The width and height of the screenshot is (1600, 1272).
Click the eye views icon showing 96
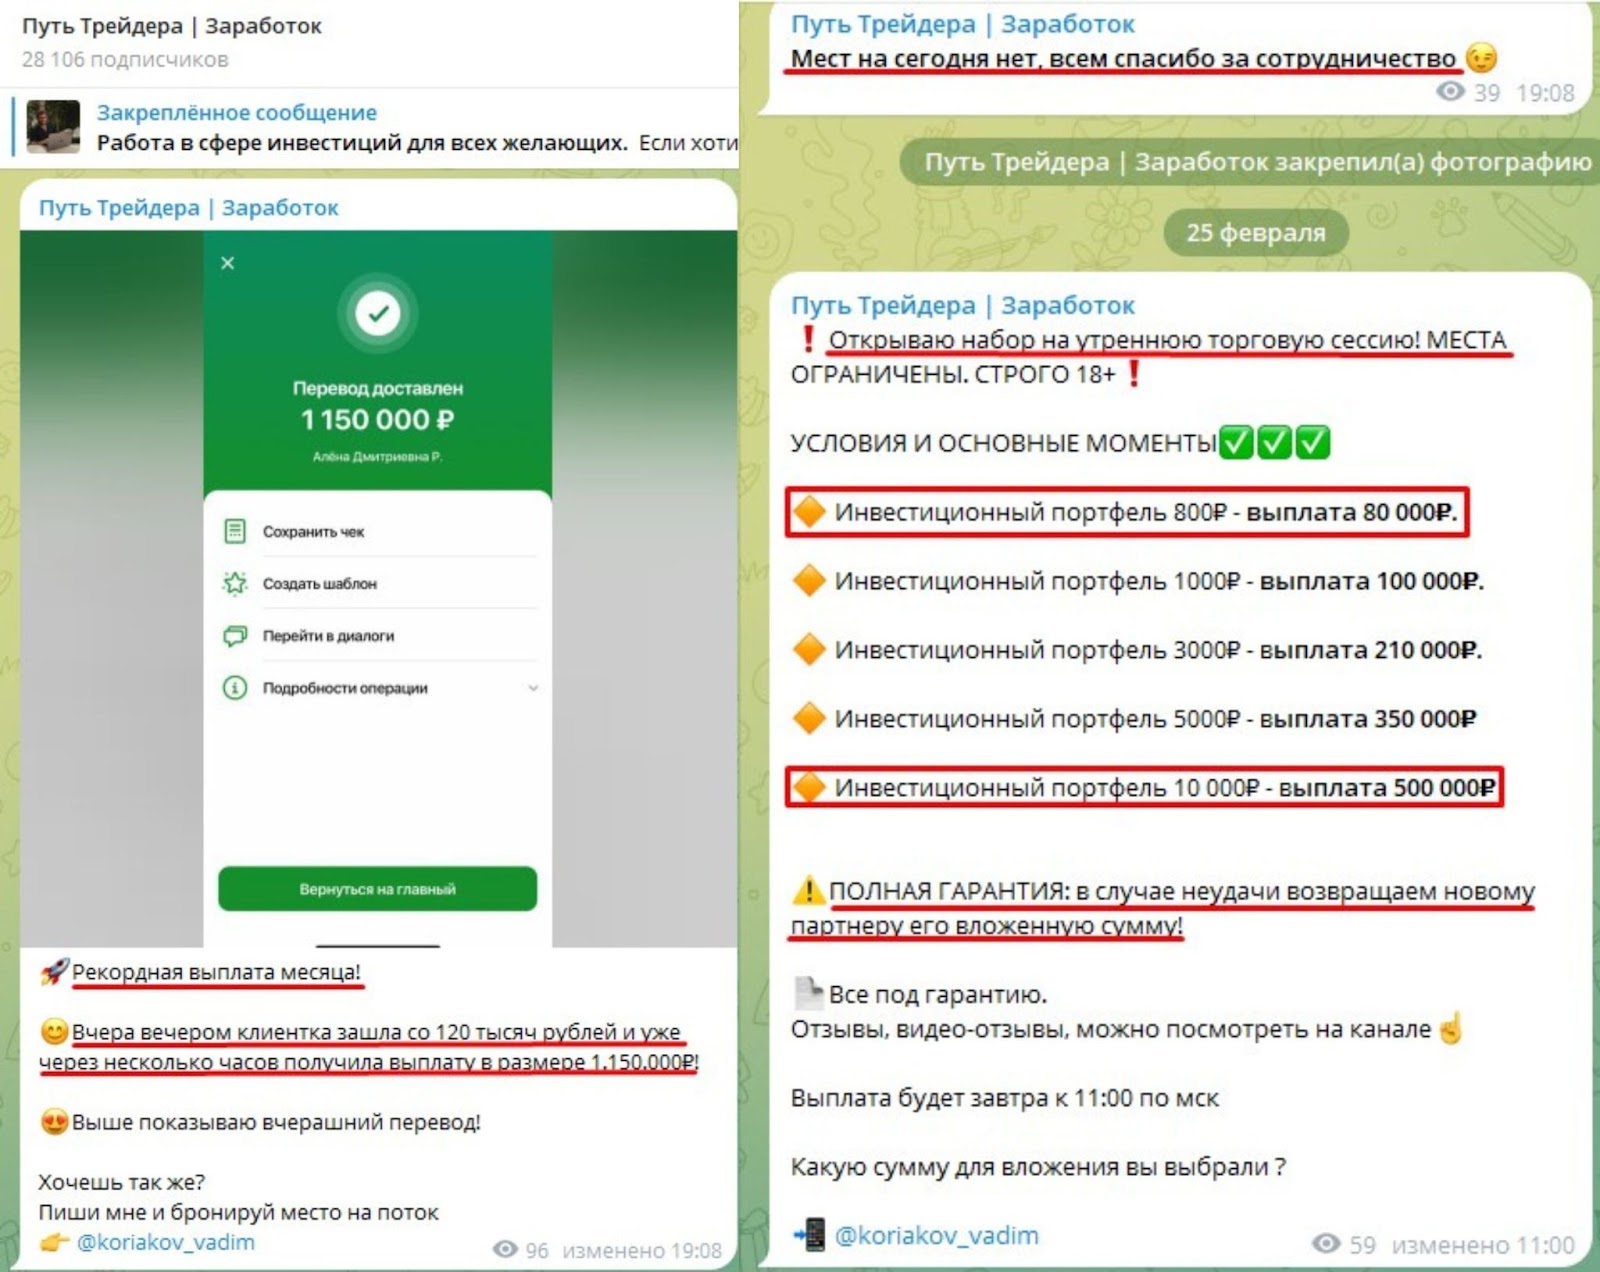pos(506,1250)
